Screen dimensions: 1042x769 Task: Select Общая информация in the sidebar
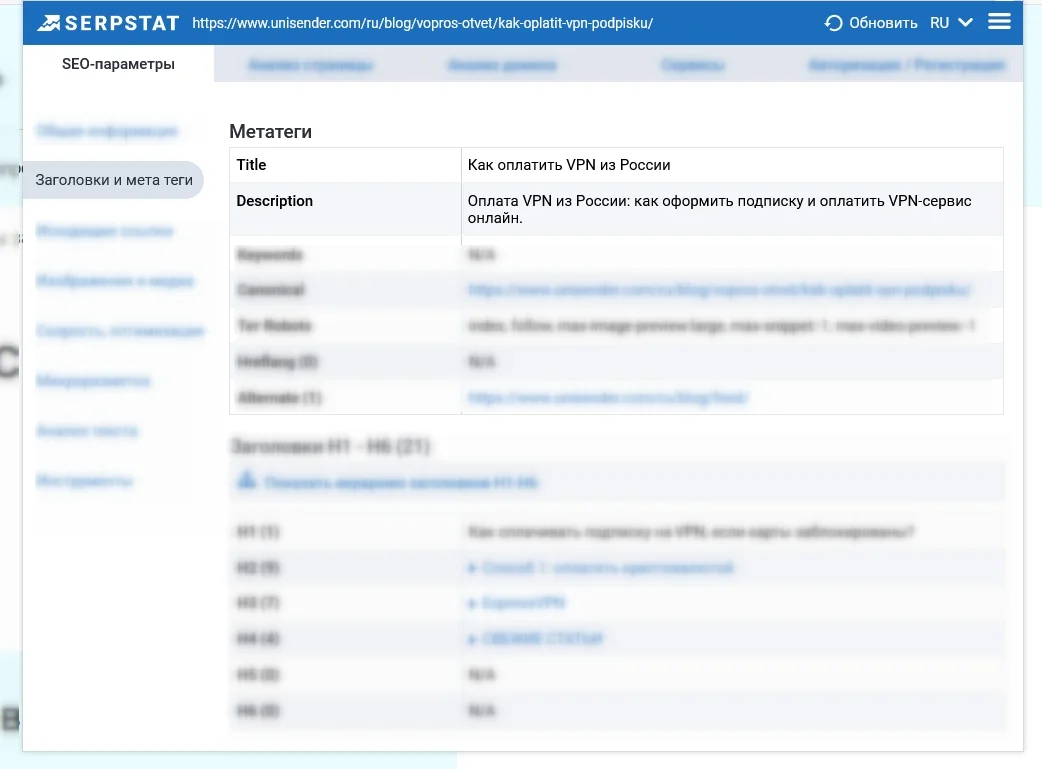coord(107,131)
